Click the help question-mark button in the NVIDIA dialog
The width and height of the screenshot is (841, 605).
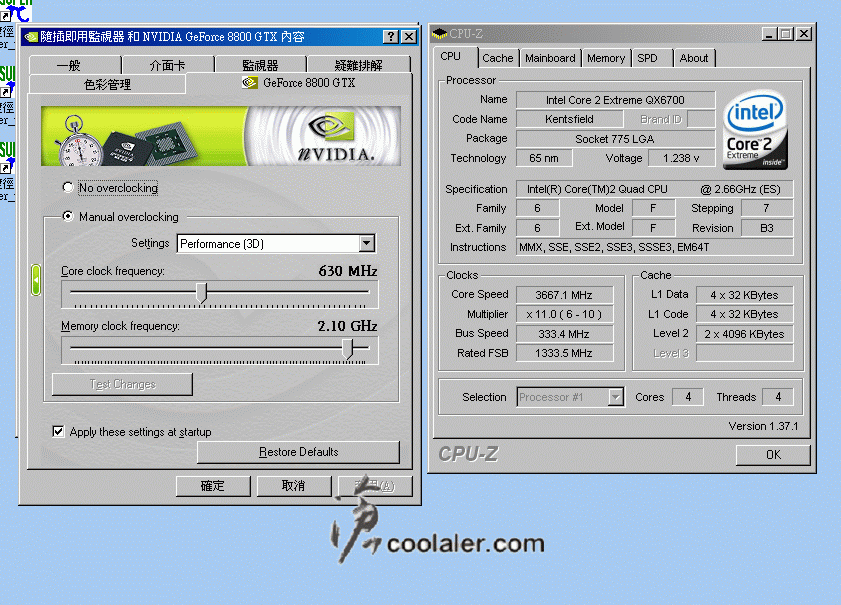tap(391, 36)
